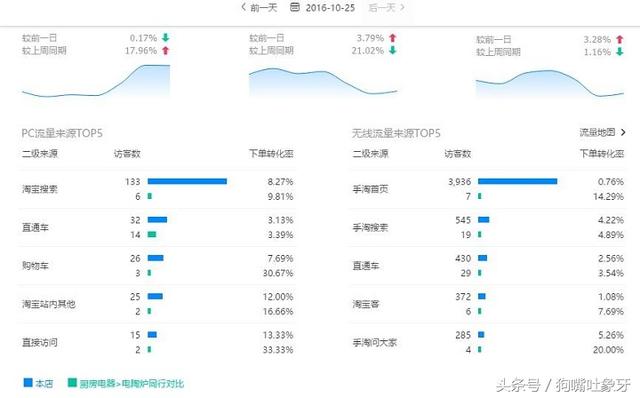
Task: Toggle the green 厨房电器 legend swatch
Action: [72, 382]
